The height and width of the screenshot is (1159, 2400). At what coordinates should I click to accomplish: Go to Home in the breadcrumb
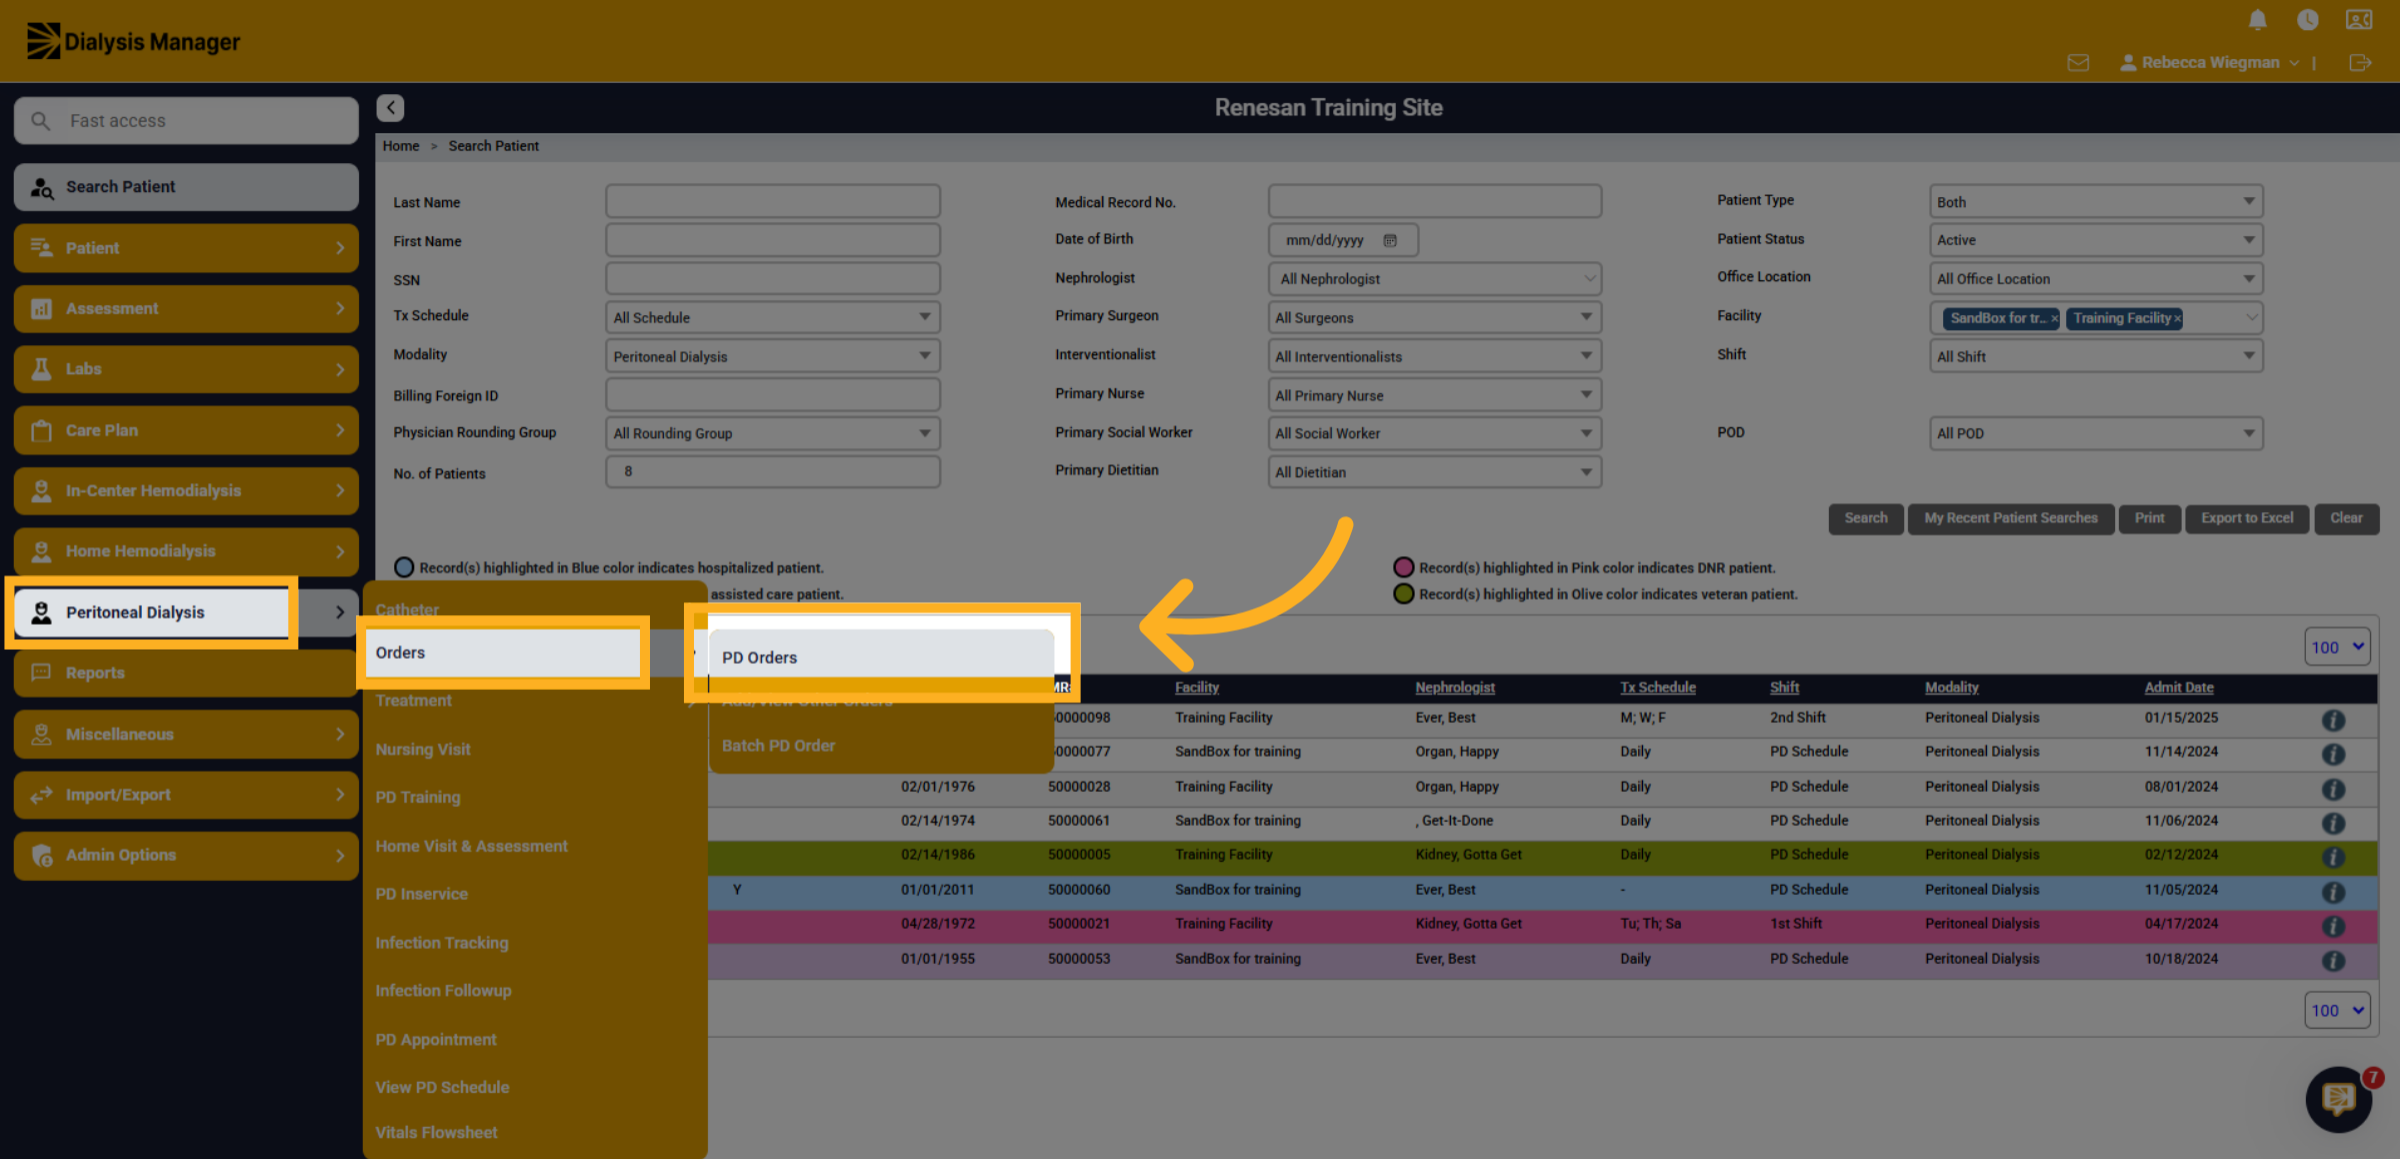click(400, 146)
